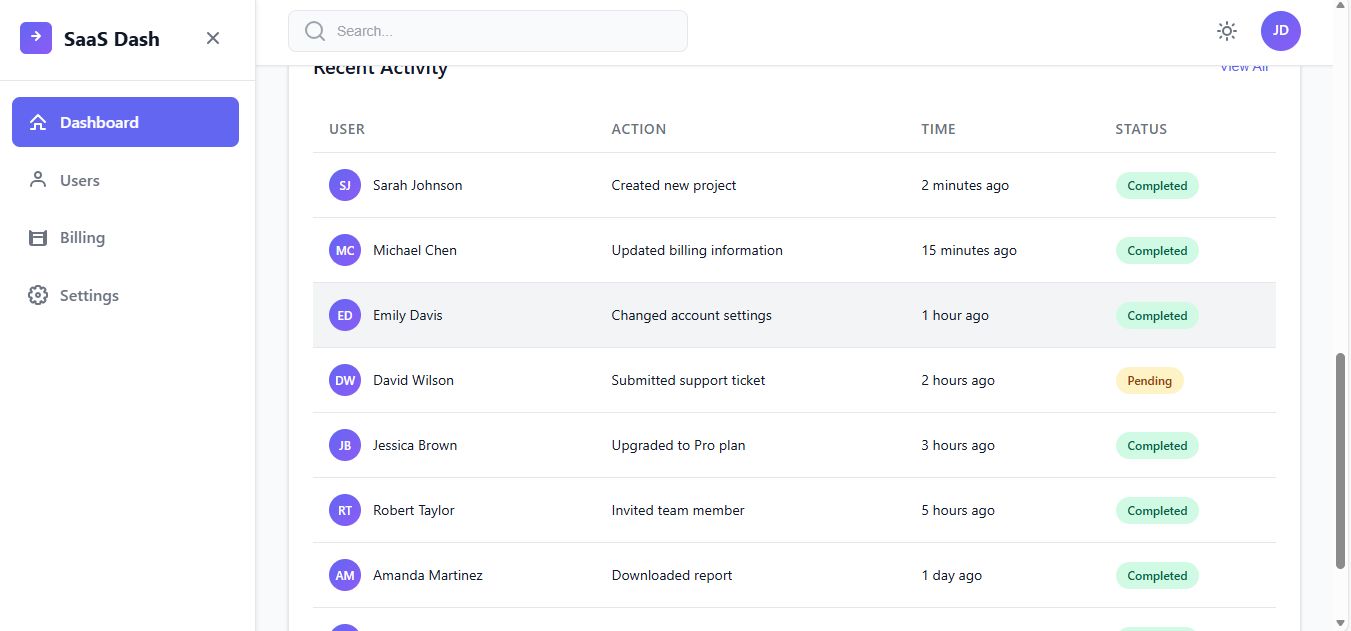The height and width of the screenshot is (631, 1351).
Task: Click the search magnifier icon
Action: point(315,31)
